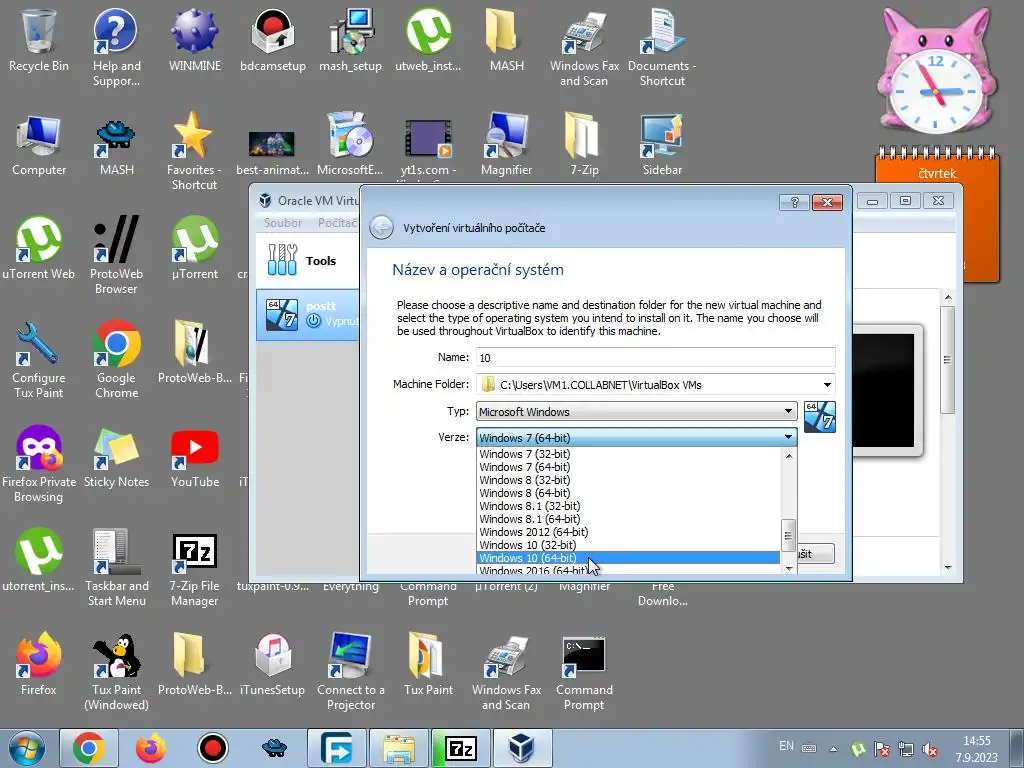Launch ProtoWeb Browser shortcut

[116, 255]
